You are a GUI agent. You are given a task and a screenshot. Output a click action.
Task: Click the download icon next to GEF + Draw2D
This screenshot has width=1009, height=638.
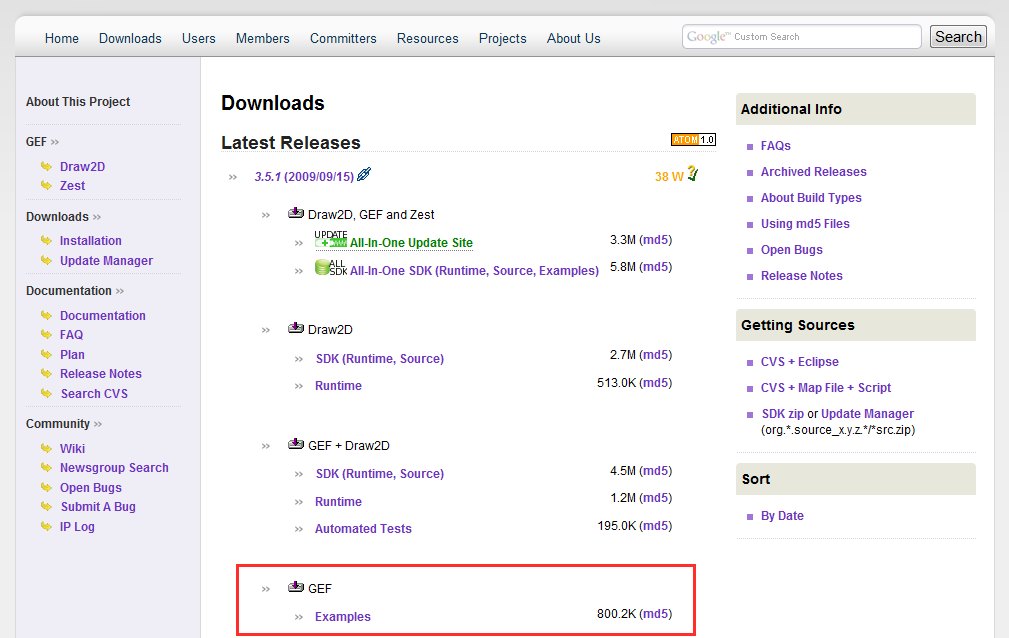296,444
